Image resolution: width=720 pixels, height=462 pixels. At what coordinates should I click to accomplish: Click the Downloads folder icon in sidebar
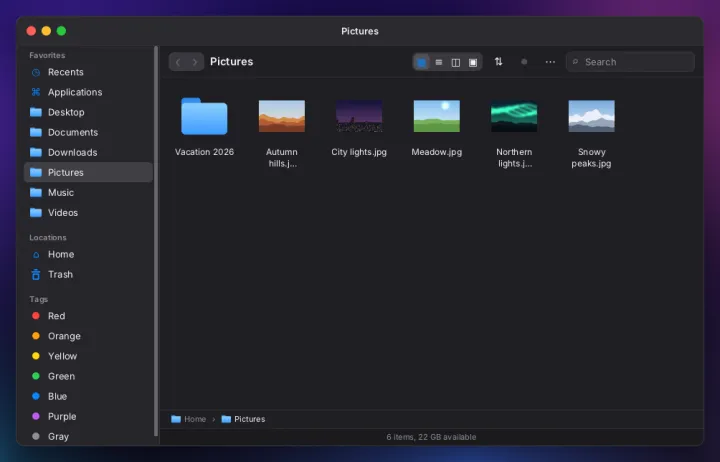[36, 152]
